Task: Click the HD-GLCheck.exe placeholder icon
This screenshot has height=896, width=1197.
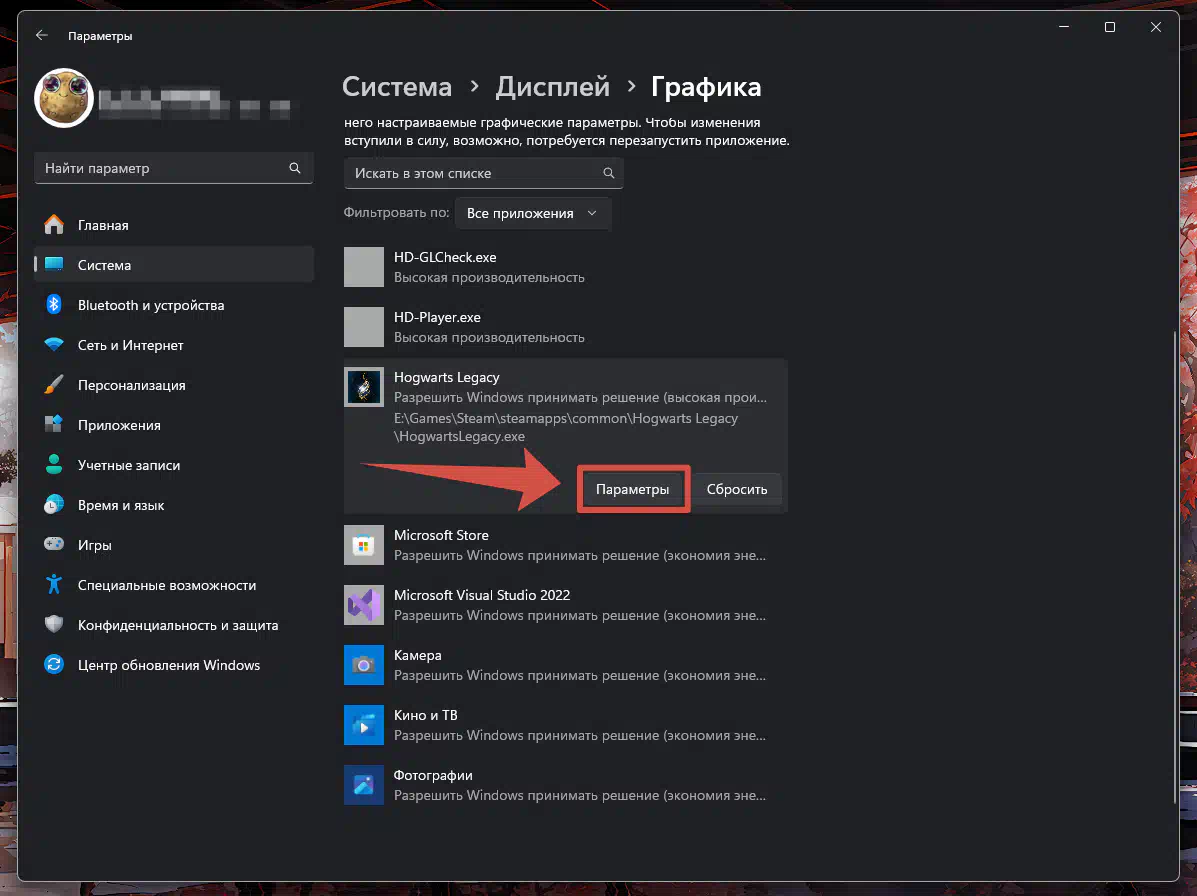Action: [363, 267]
